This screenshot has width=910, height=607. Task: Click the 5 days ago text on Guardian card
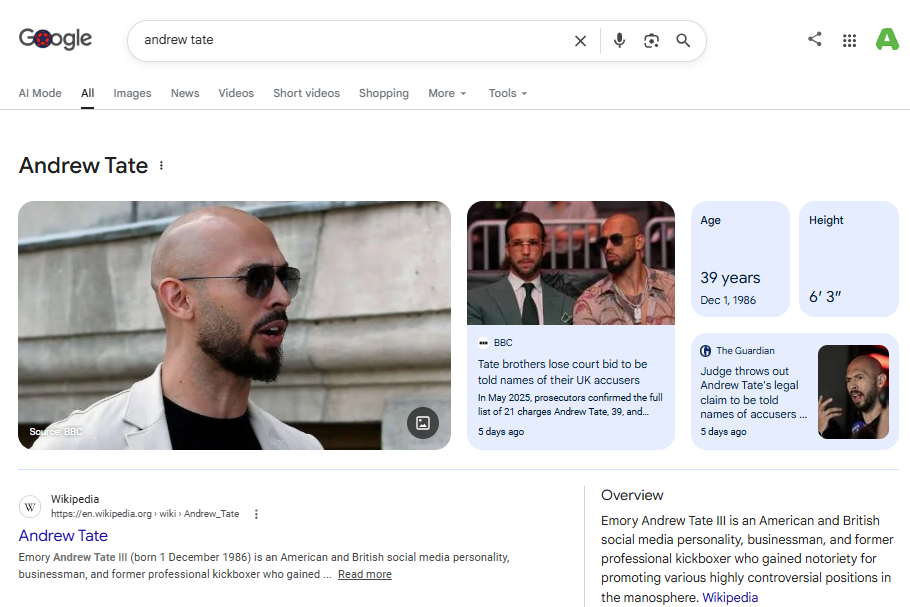tap(723, 432)
